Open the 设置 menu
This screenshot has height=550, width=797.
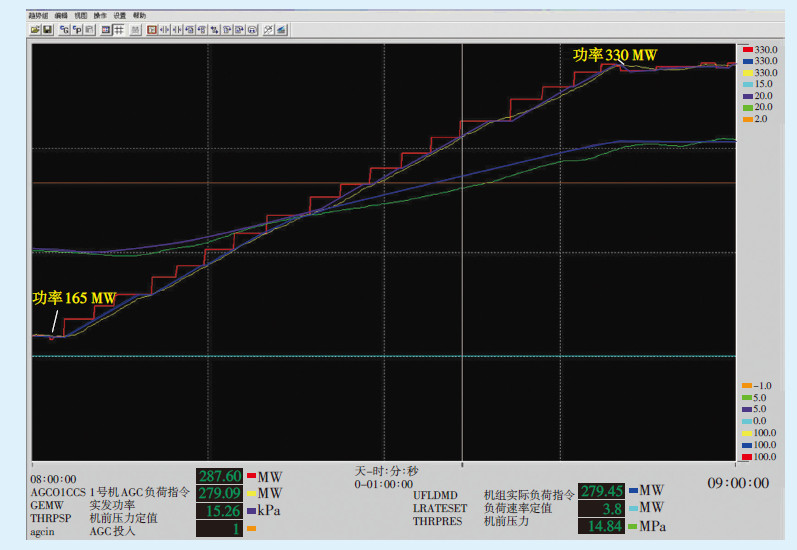coord(119,16)
